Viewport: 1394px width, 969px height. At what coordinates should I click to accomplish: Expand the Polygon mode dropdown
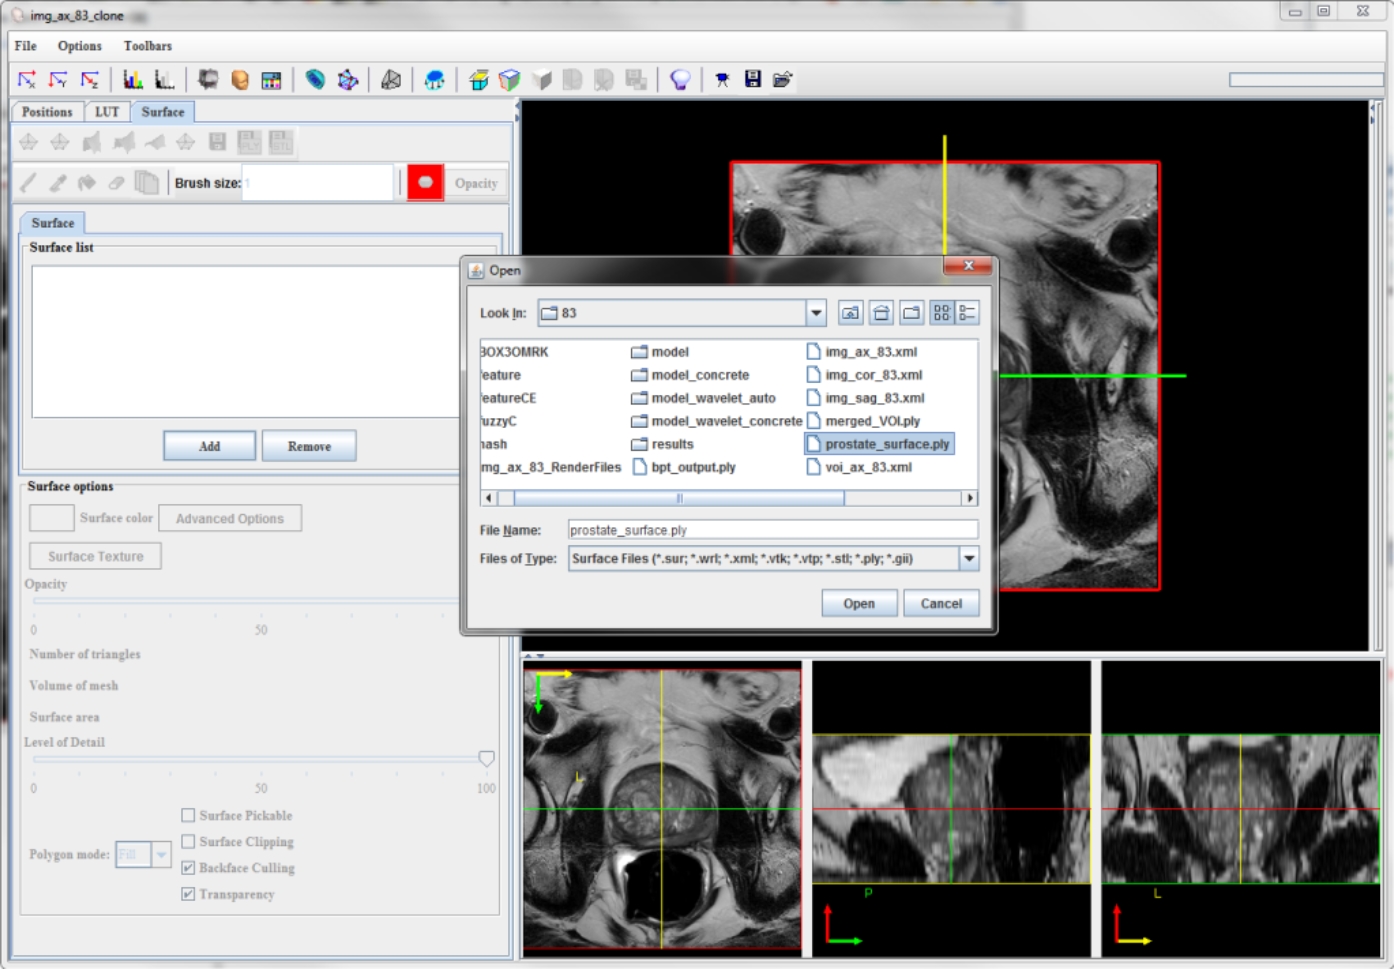(x=161, y=855)
